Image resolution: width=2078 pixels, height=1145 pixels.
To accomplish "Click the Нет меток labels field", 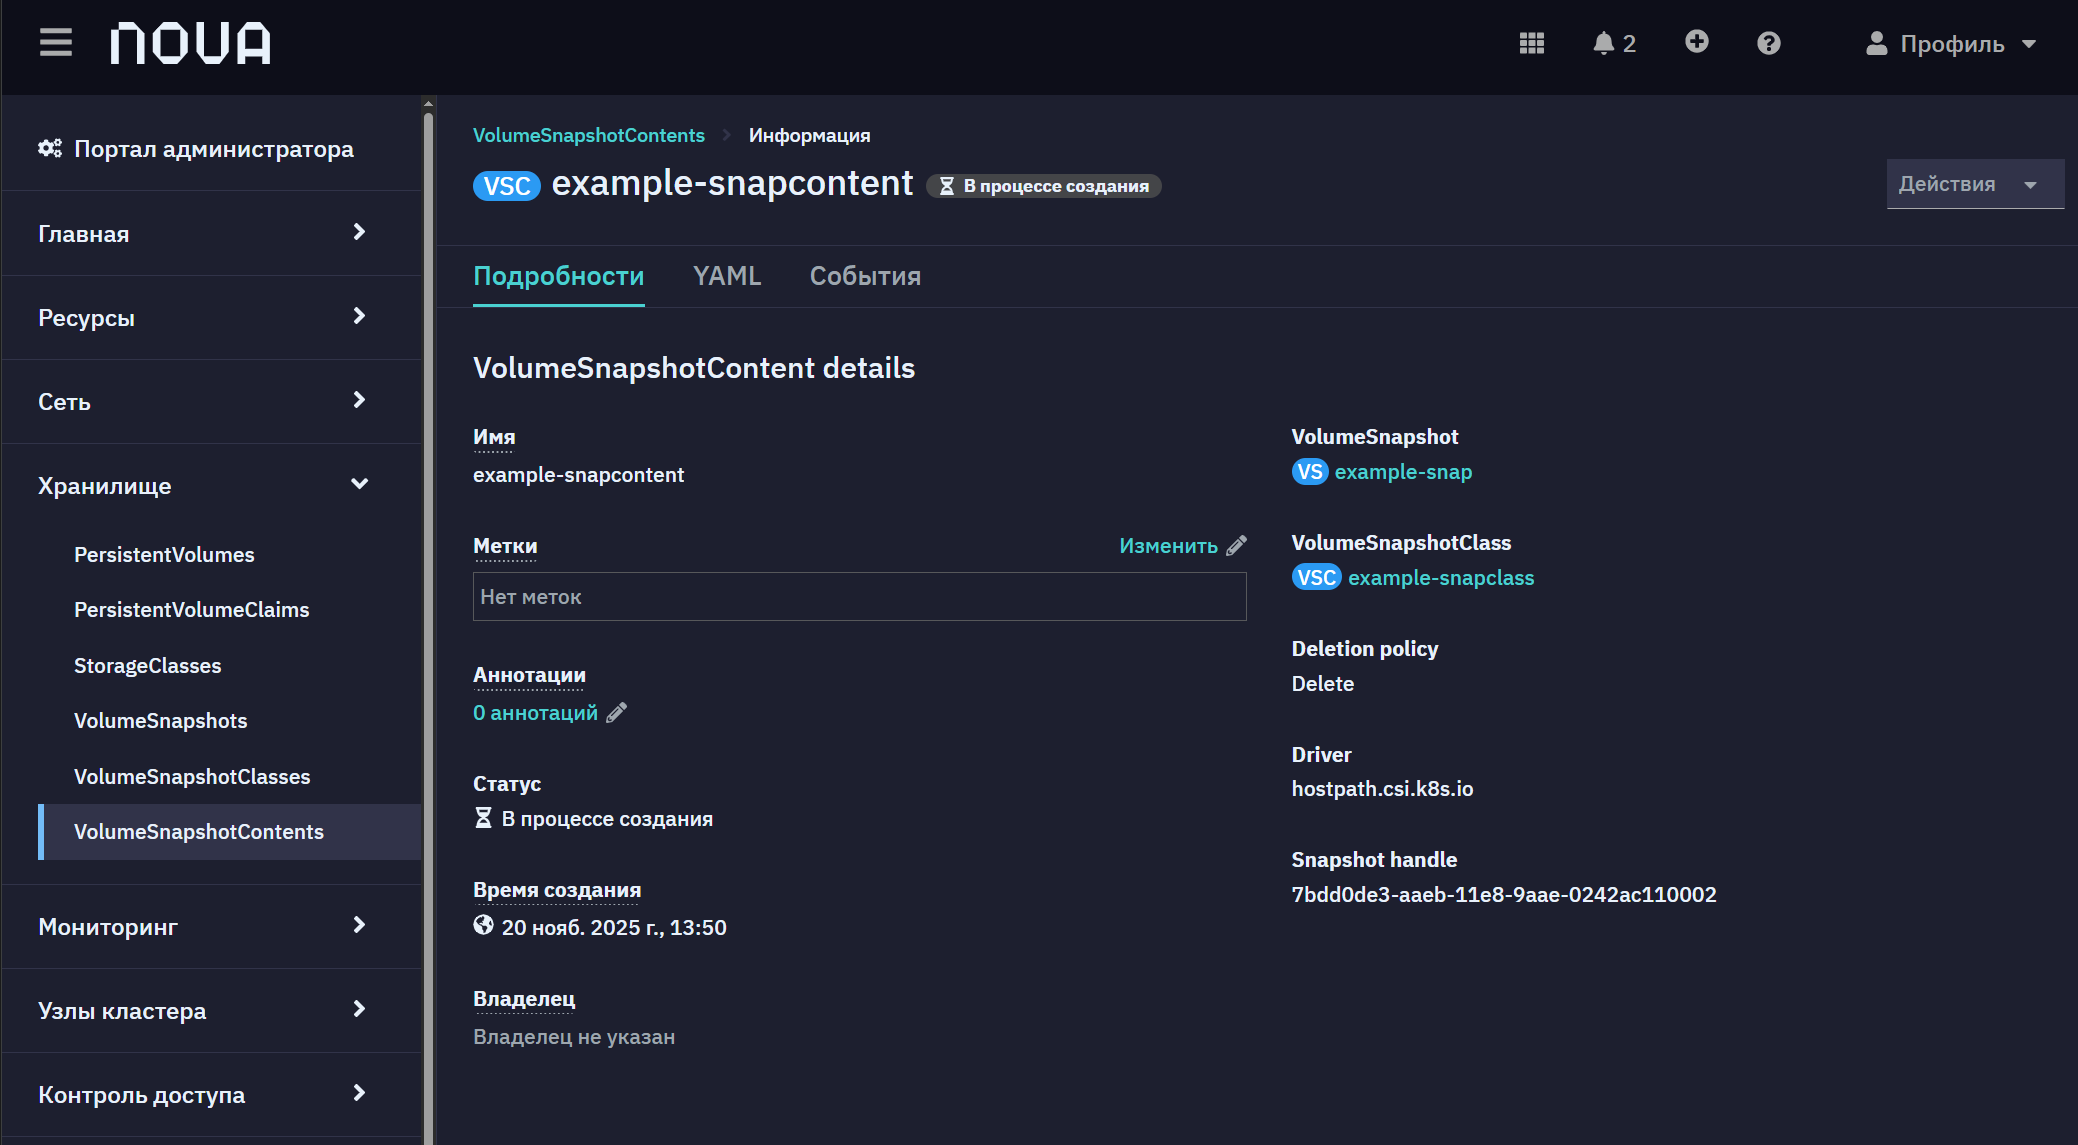I will point(859,596).
